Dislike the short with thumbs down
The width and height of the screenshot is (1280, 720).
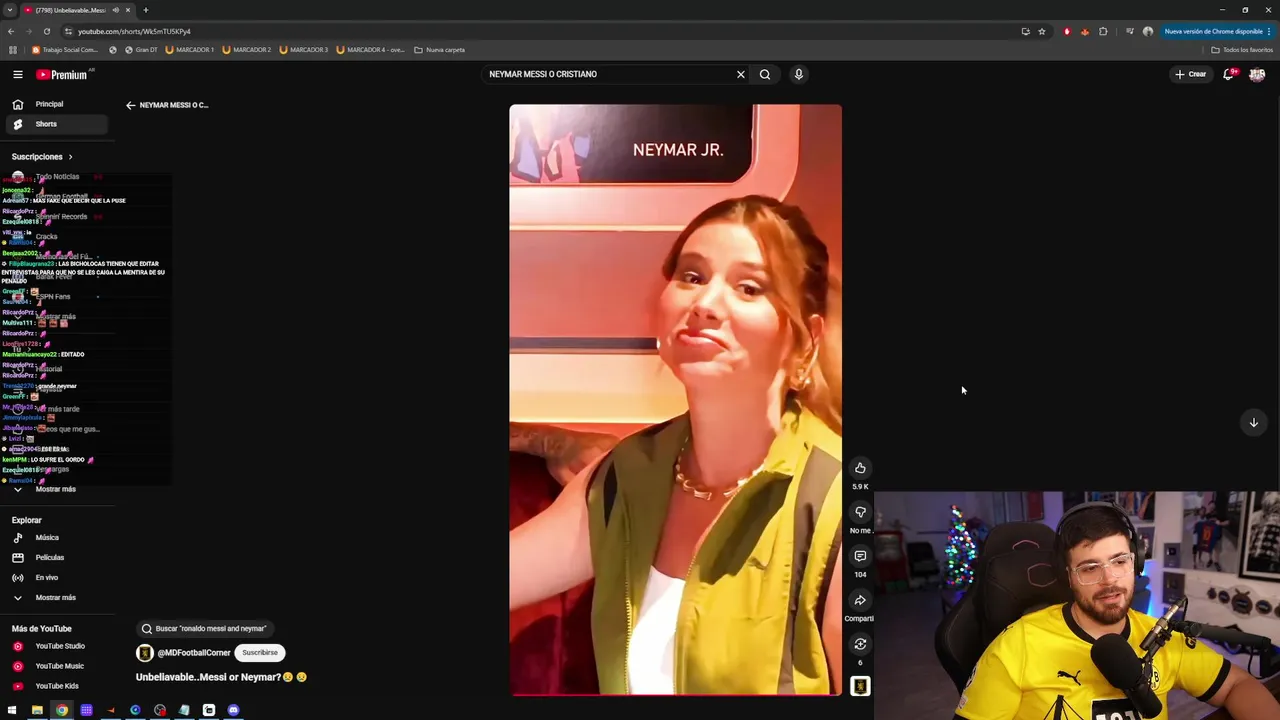(x=860, y=512)
